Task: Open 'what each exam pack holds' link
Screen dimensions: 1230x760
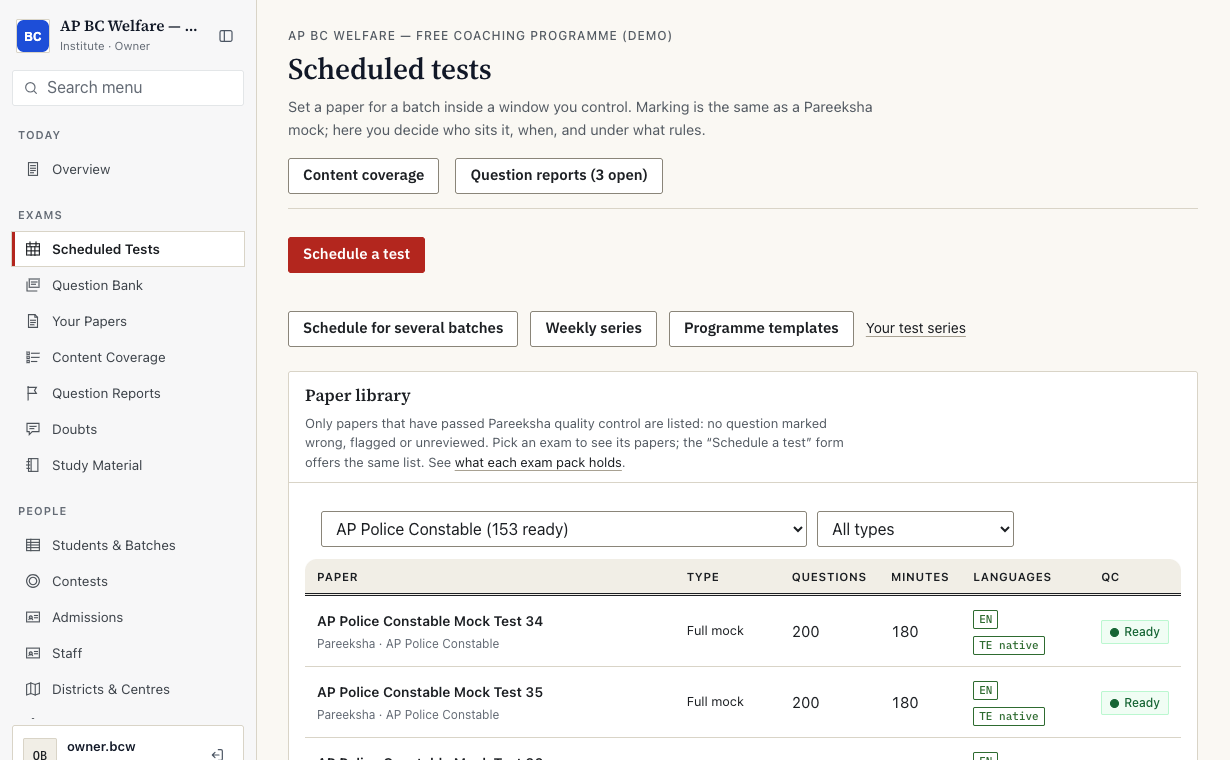Action: (x=538, y=463)
